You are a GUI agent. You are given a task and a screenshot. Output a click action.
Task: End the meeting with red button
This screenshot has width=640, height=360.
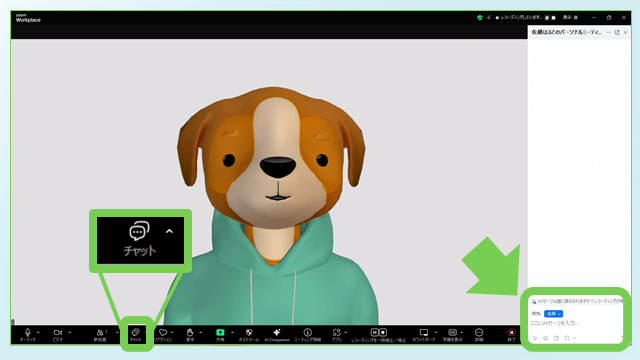[x=511, y=335]
